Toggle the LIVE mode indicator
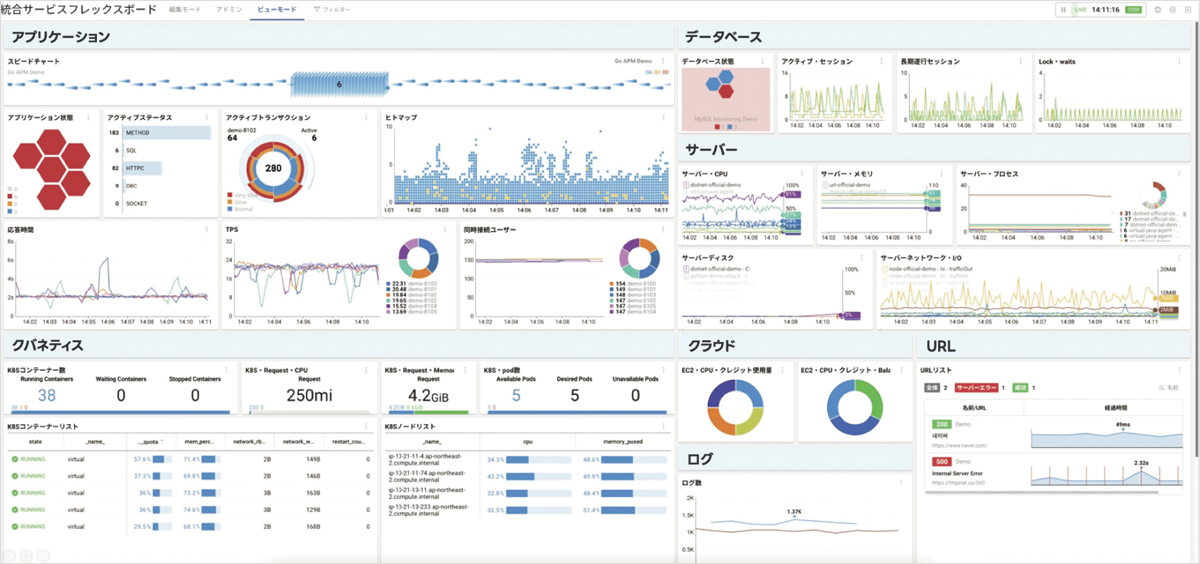The width and height of the screenshot is (1200, 564). click(1080, 9)
